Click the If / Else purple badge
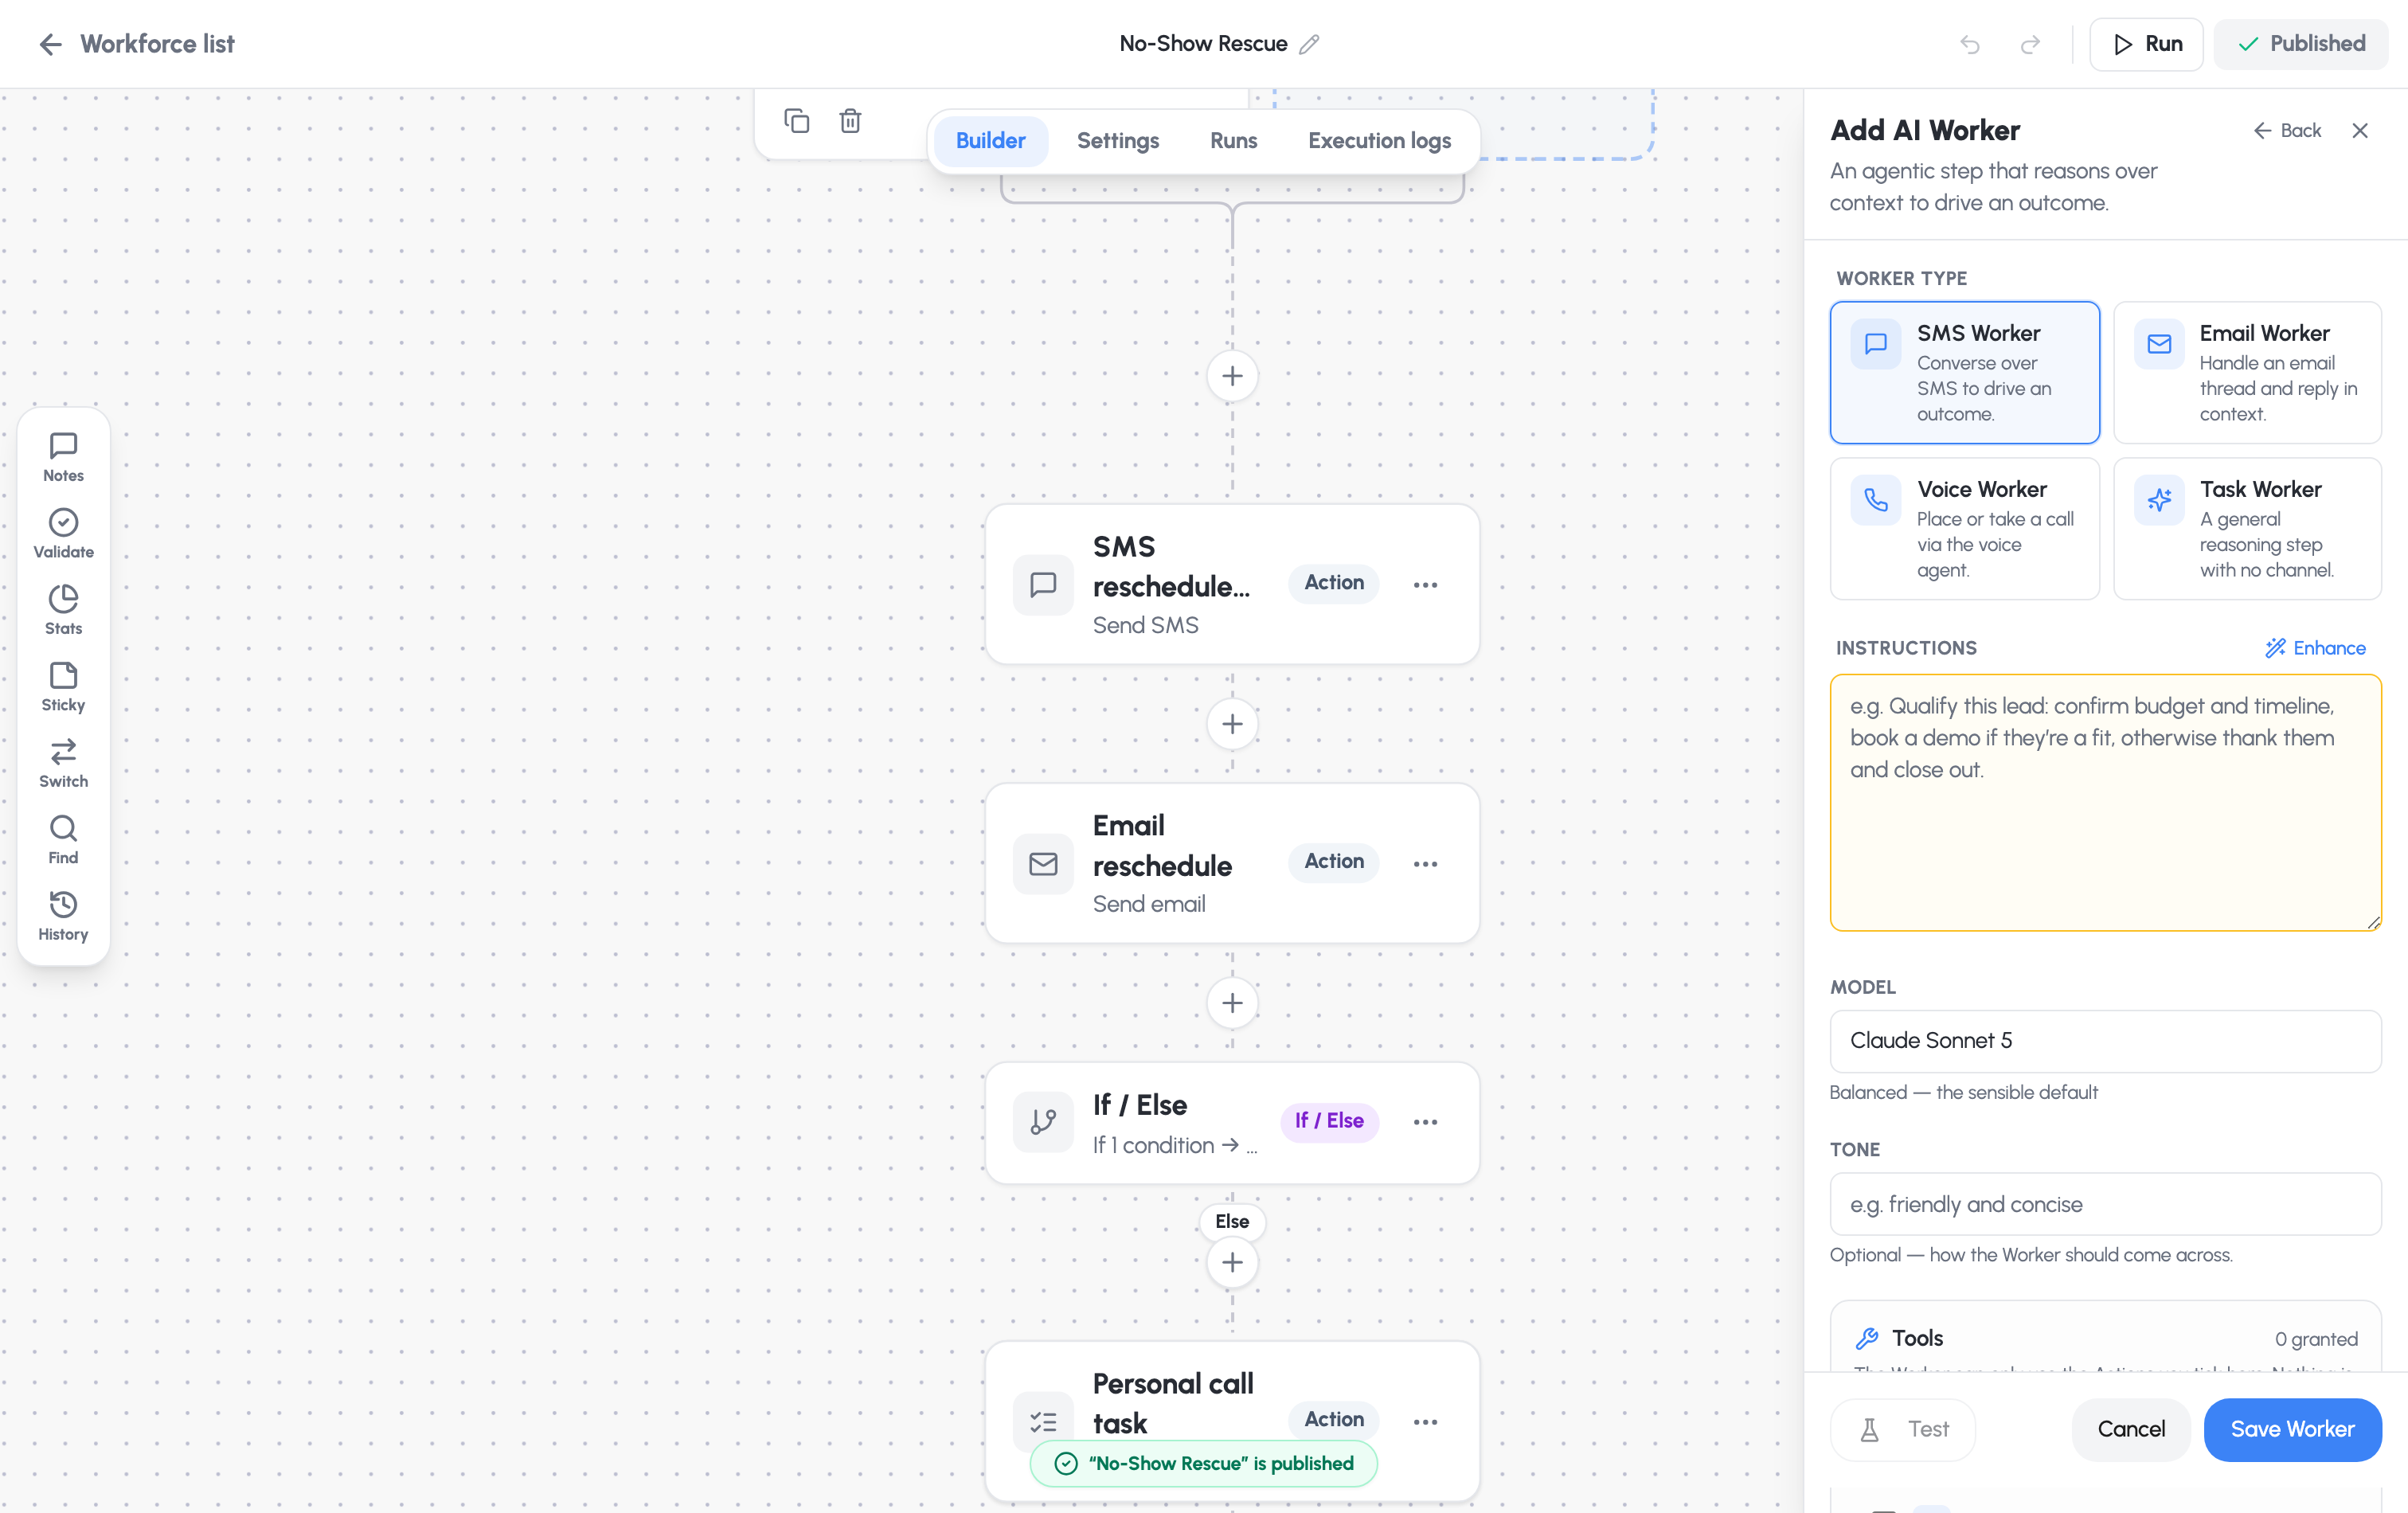Viewport: 2408px width, 1513px height. point(1329,1121)
